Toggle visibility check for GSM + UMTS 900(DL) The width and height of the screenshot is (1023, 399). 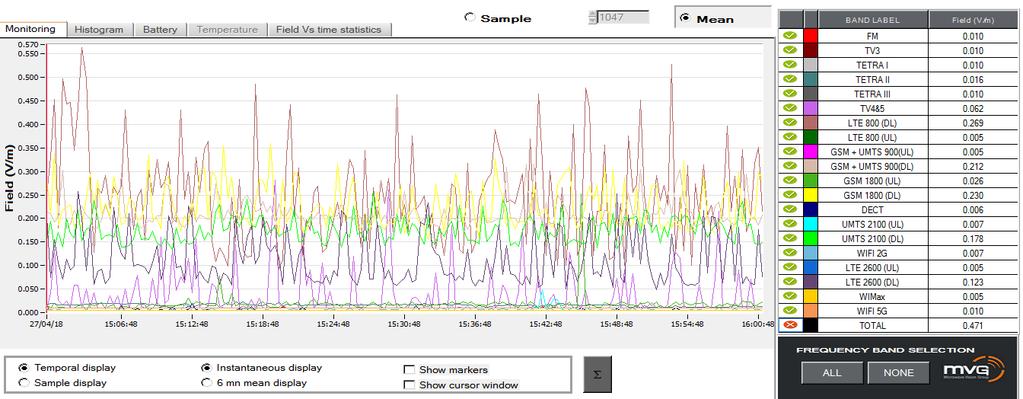pos(790,166)
